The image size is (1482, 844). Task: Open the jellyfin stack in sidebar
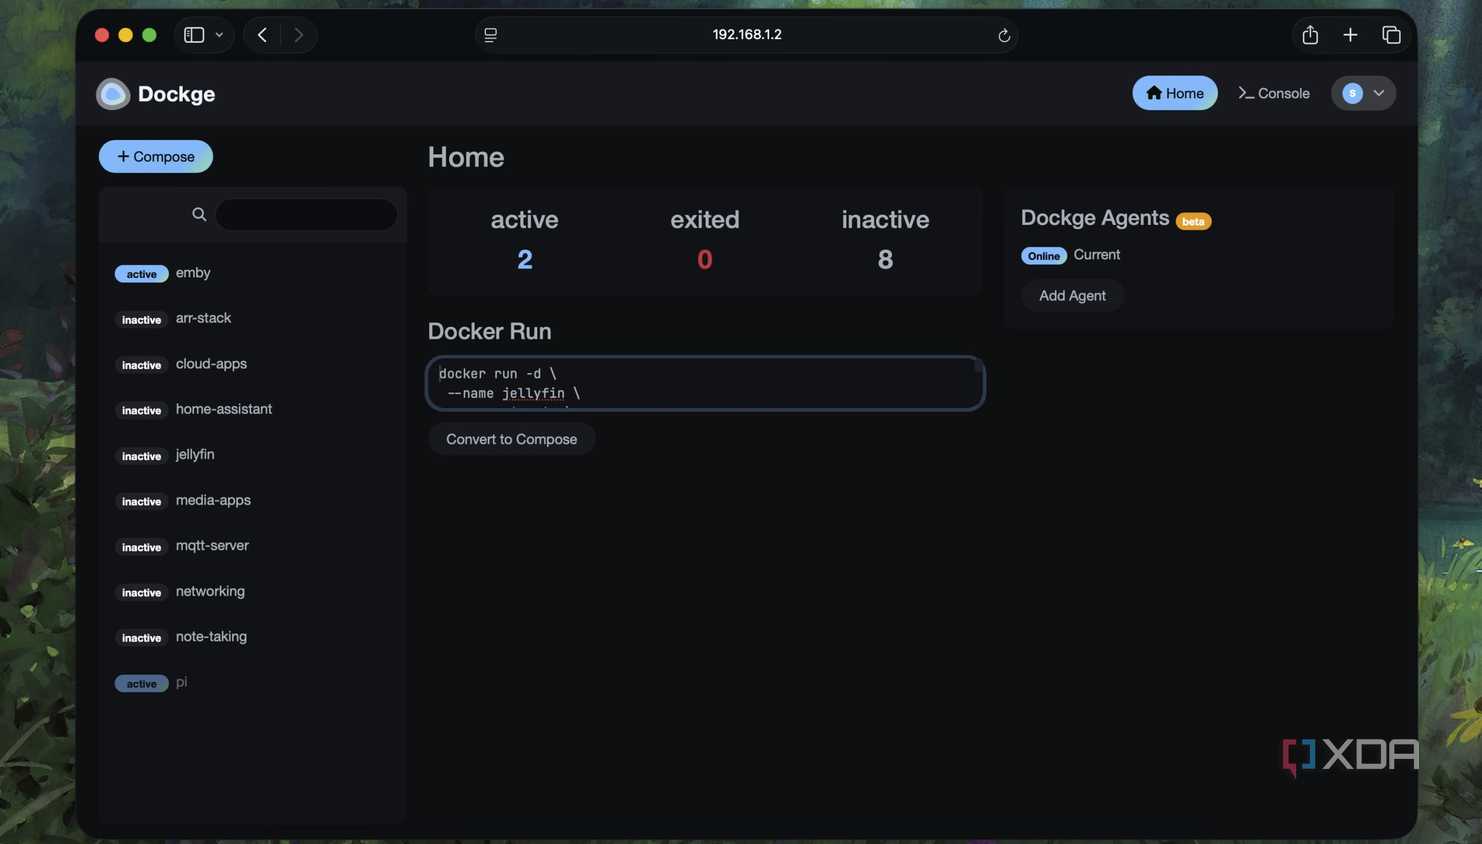coord(253,455)
